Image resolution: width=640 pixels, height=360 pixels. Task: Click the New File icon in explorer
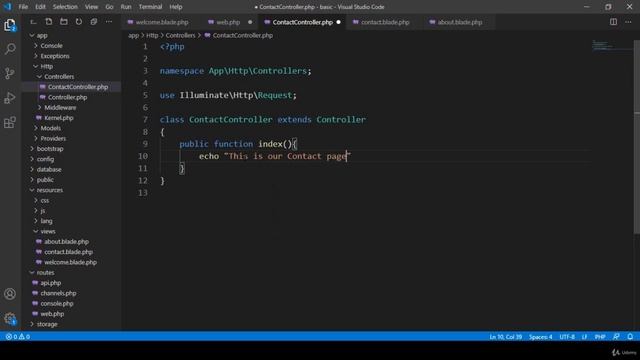click(49, 22)
